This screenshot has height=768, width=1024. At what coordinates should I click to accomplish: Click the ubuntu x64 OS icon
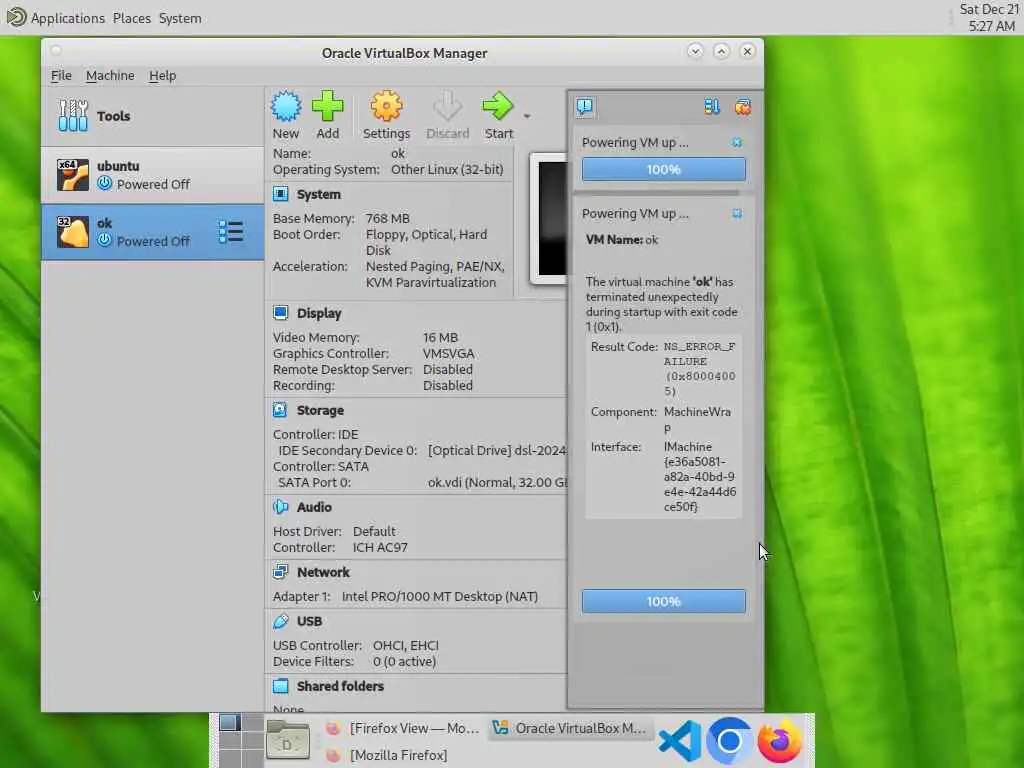[x=72, y=175]
